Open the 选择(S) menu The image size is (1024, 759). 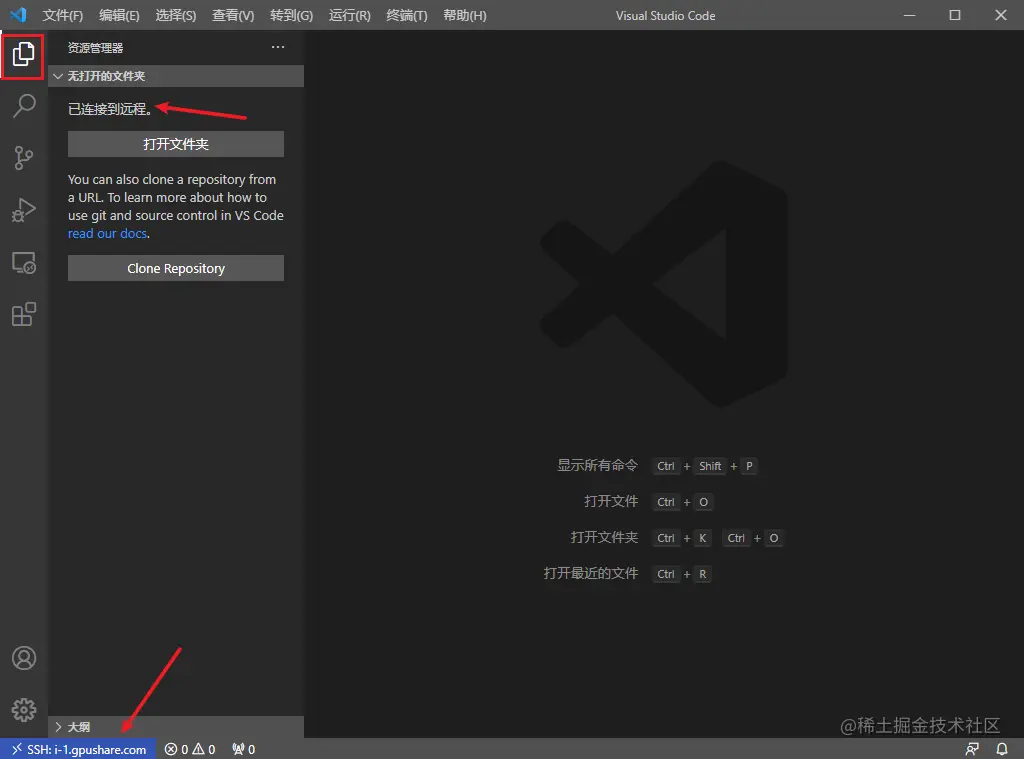[x=176, y=15]
